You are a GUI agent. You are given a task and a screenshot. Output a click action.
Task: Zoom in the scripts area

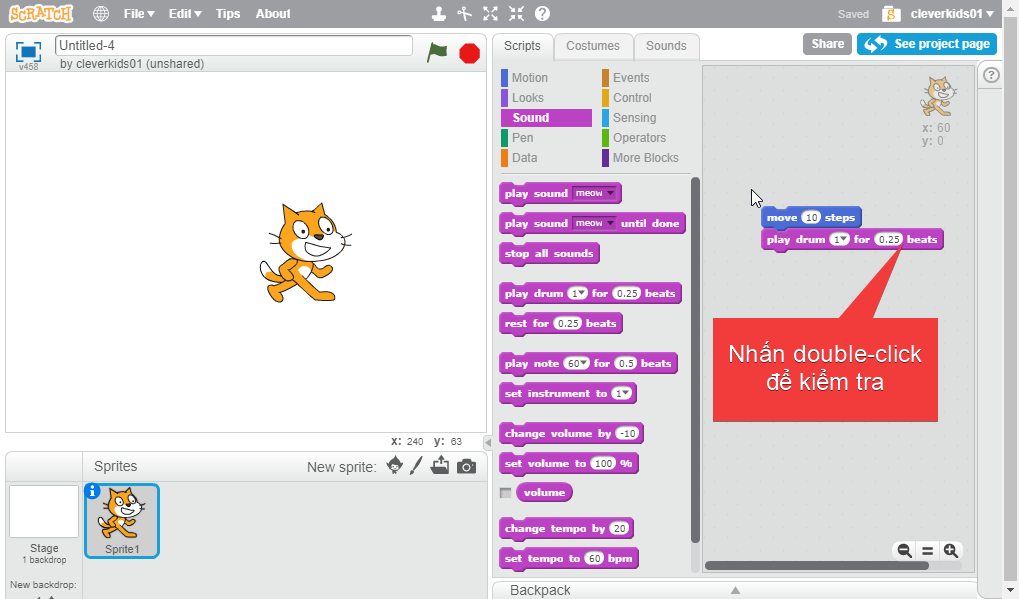point(951,551)
